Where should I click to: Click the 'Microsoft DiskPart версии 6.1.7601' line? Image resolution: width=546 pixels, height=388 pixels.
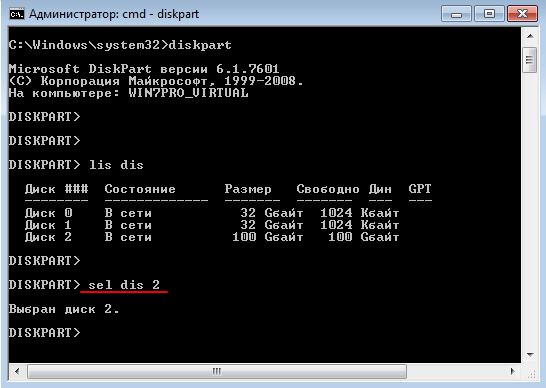(144, 69)
